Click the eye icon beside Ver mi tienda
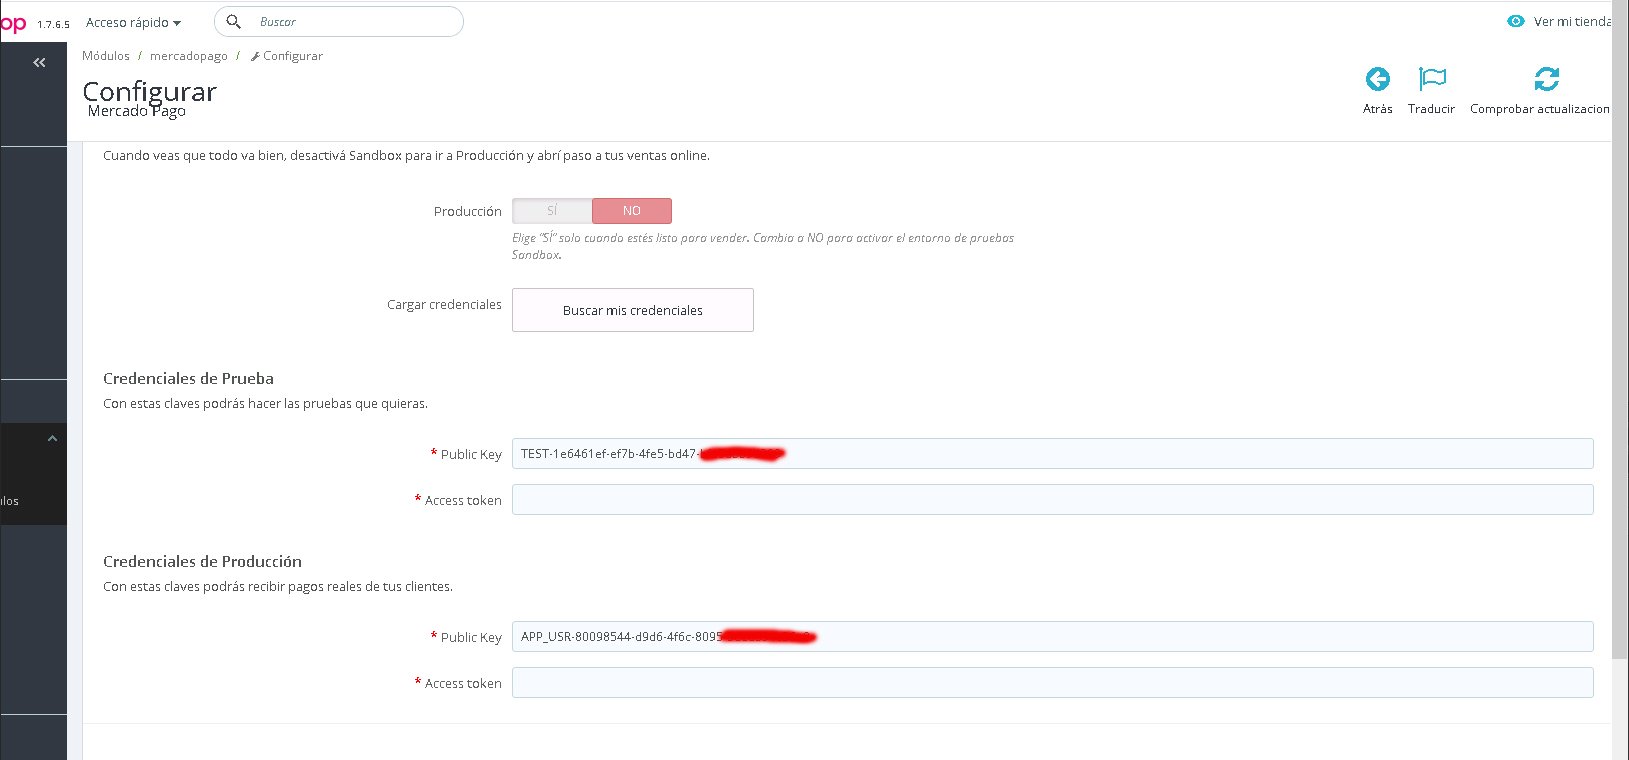The image size is (1629, 760). (x=1516, y=21)
